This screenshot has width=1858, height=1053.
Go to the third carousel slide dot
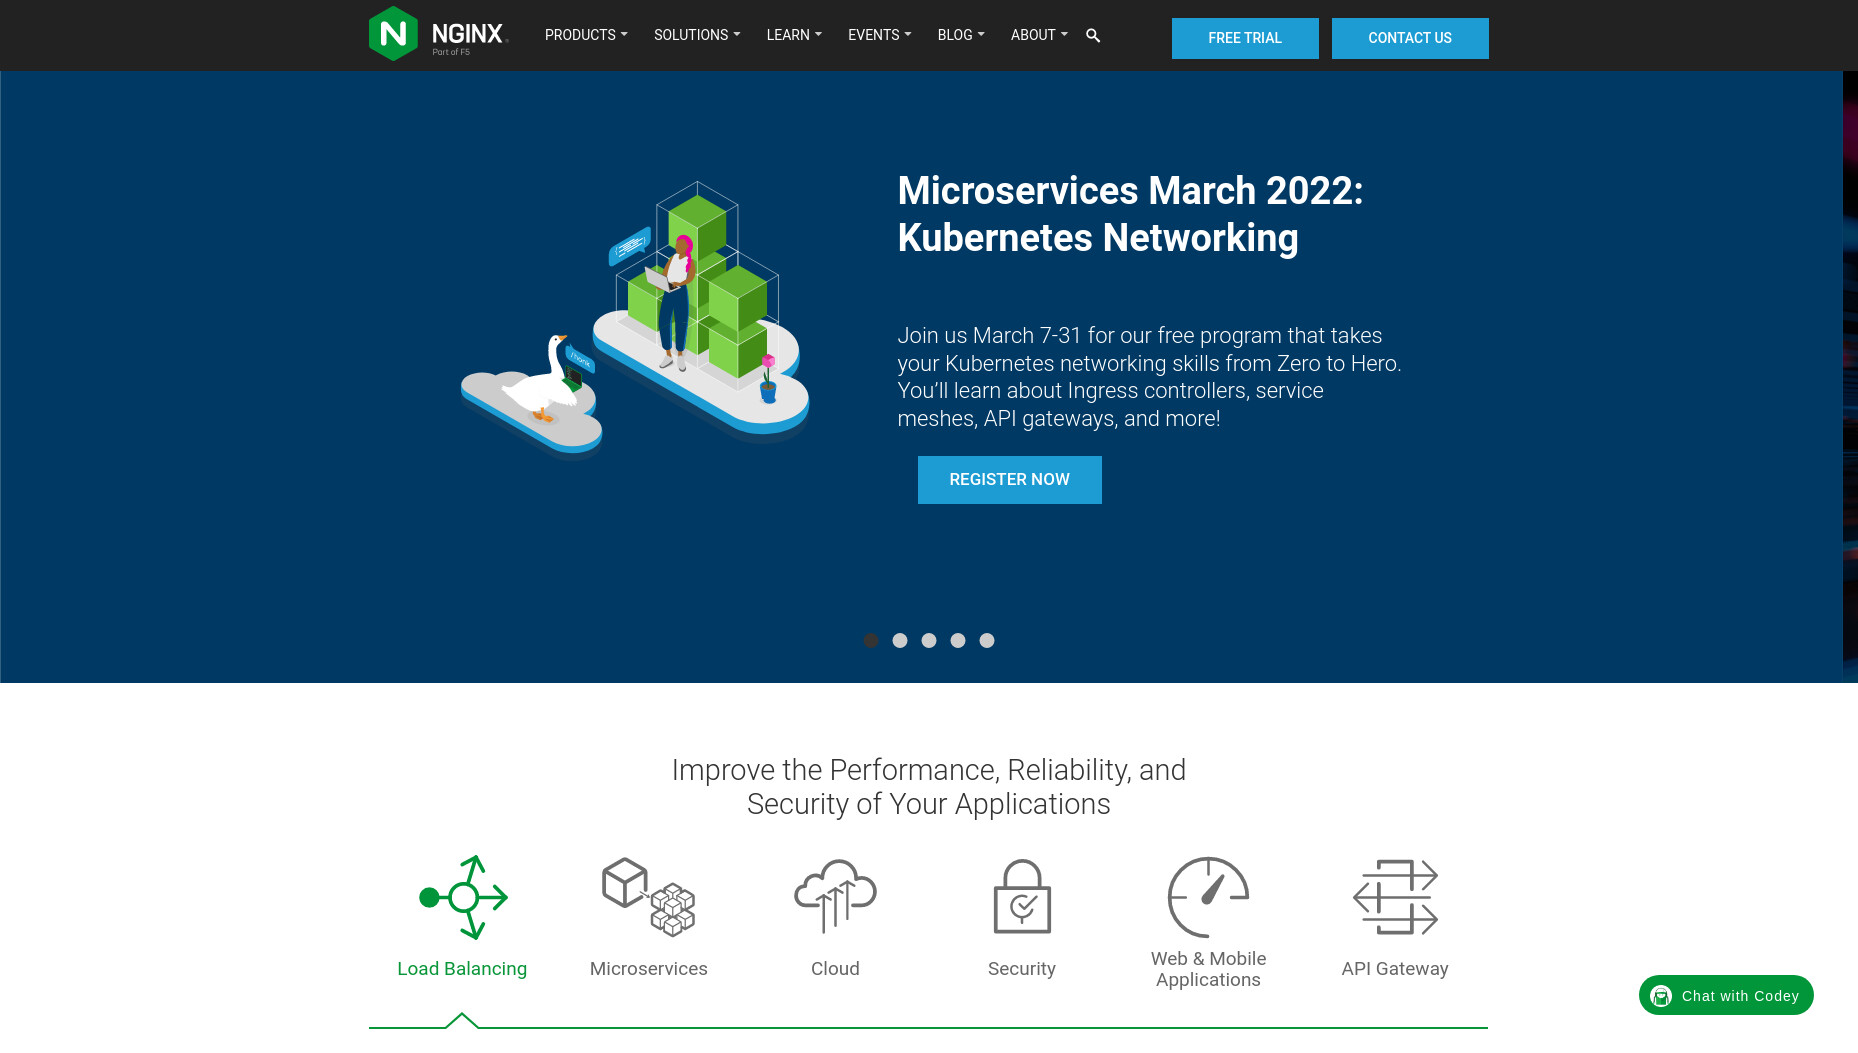coord(929,640)
